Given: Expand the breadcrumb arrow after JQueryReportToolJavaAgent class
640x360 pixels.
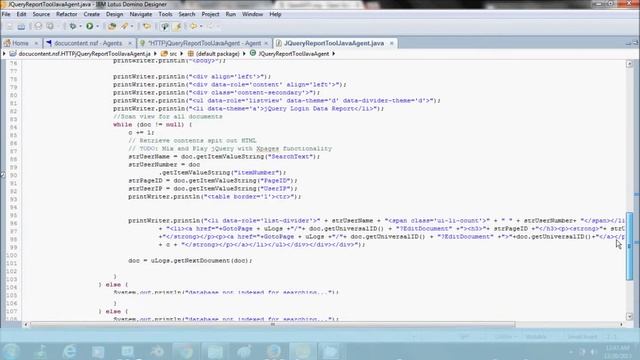Looking at the screenshot, I should tap(333, 53).
